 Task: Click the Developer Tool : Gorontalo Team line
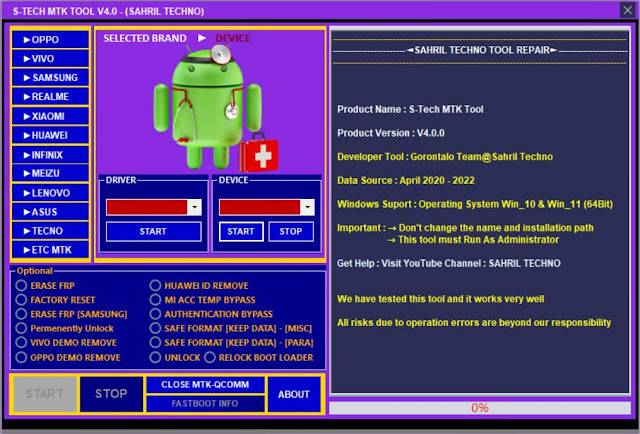[445, 157]
